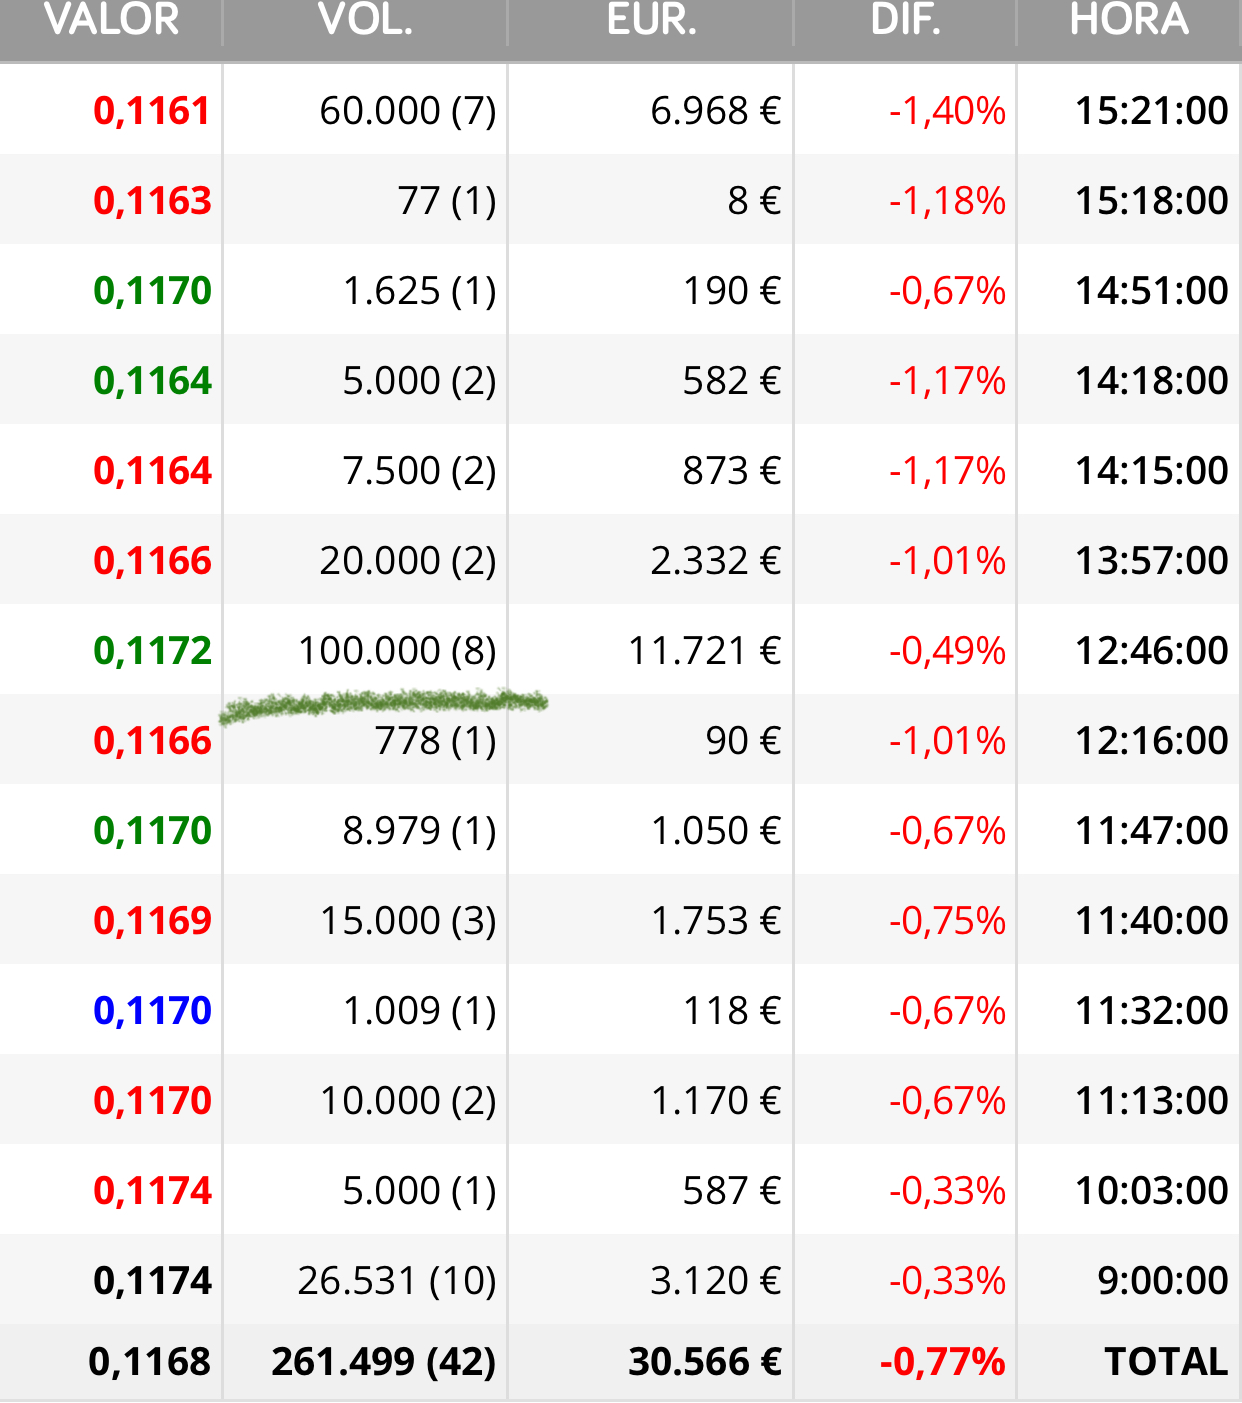1242x1403 pixels.
Task: Open the 15:18:00 trade row
Action: point(621,200)
